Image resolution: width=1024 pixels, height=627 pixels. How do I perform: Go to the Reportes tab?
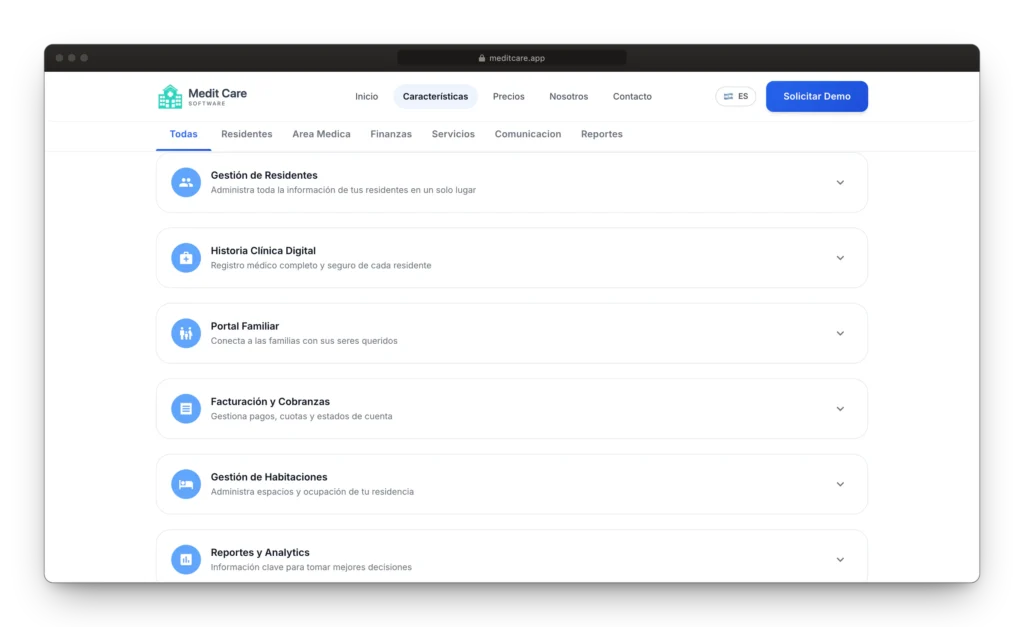[x=601, y=134]
